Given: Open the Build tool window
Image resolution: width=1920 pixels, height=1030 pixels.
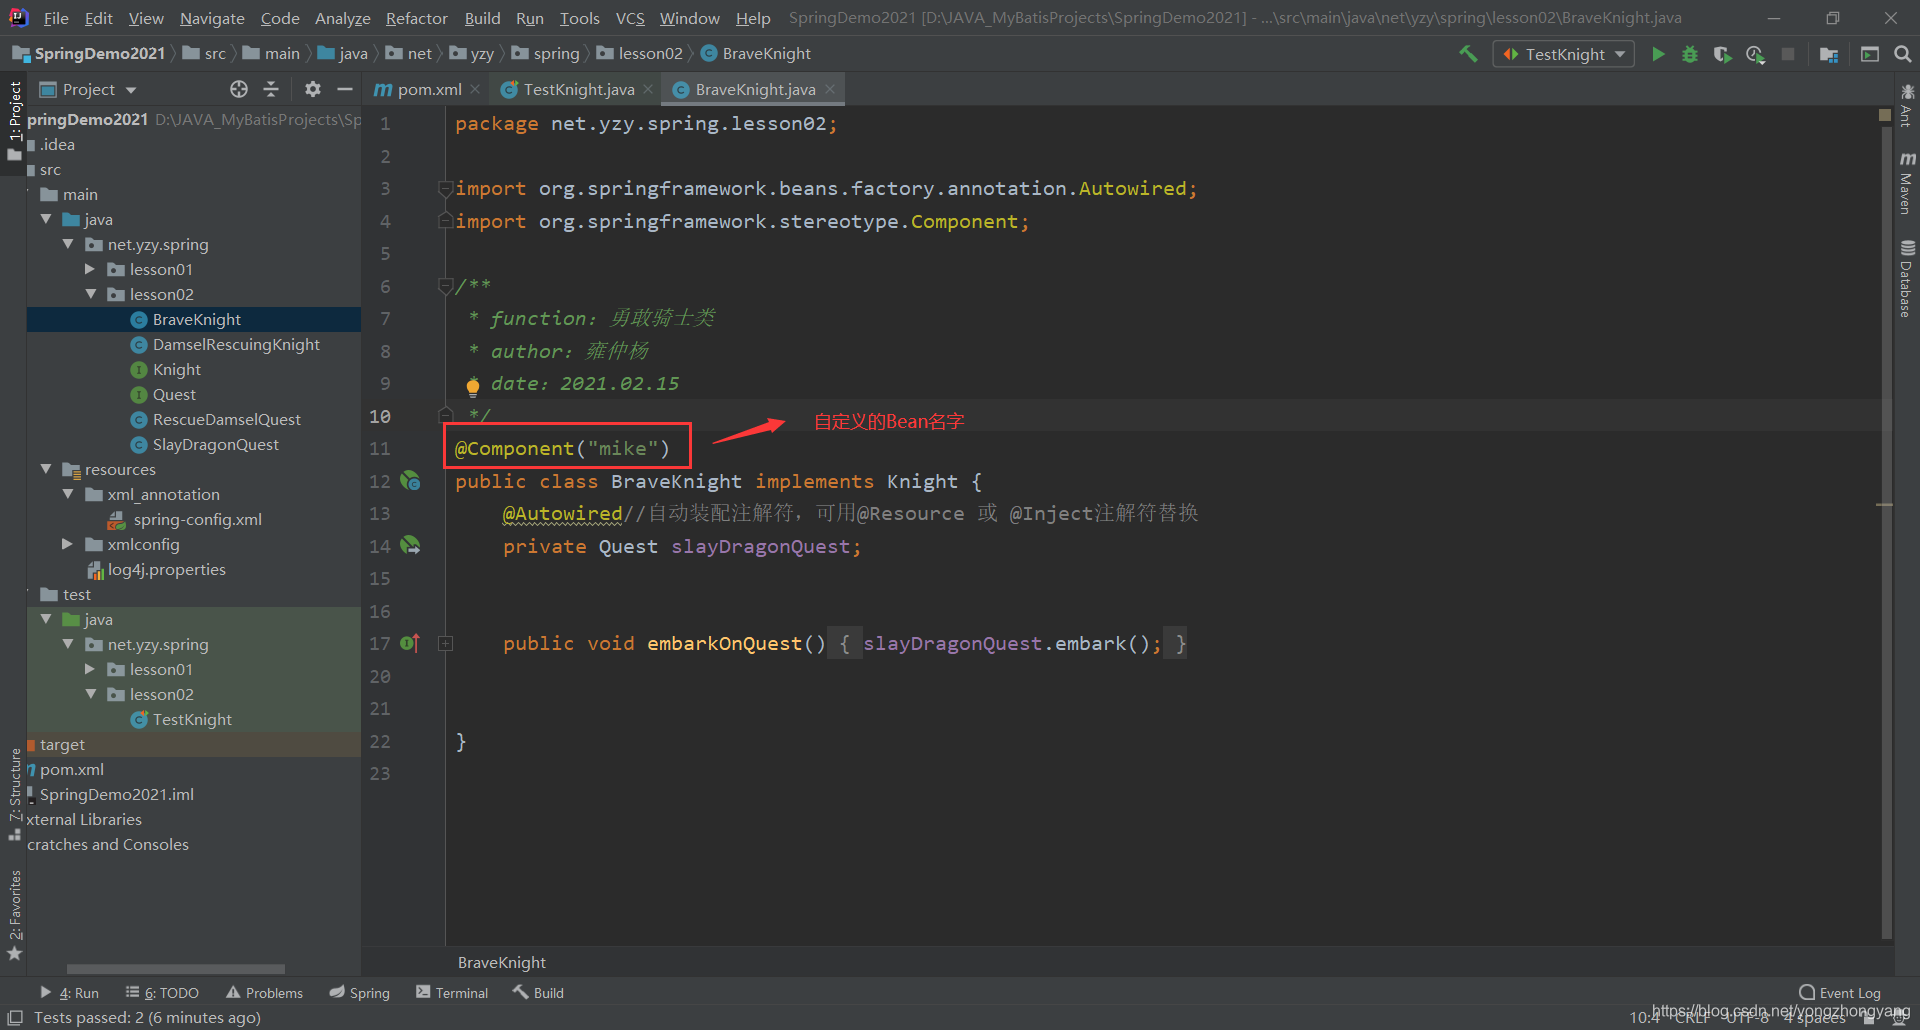Looking at the screenshot, I should pyautogui.click(x=538, y=993).
